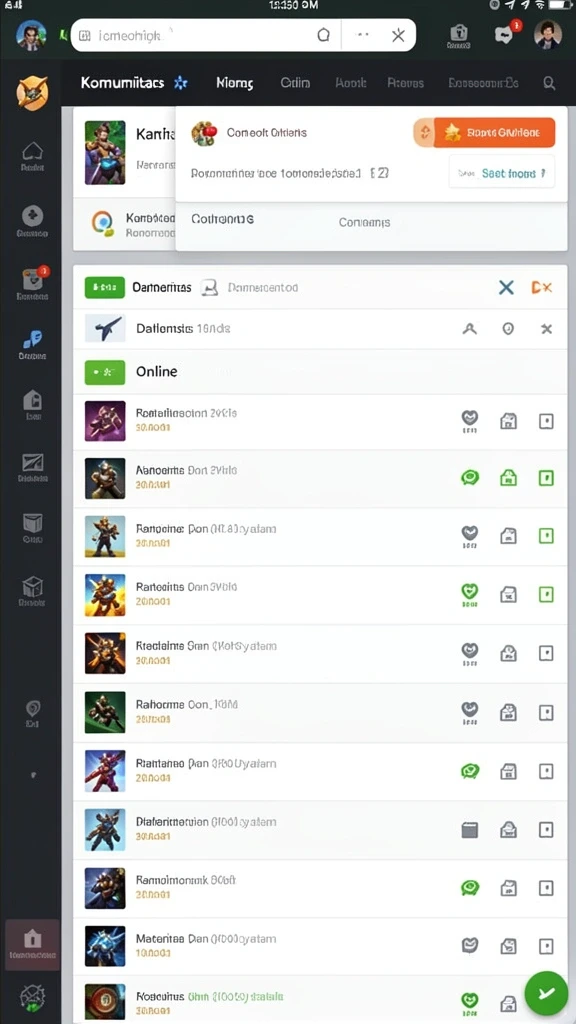Viewport: 576px width, 1024px height.
Task: Click the green button beside the Online label
Action: (x=104, y=372)
